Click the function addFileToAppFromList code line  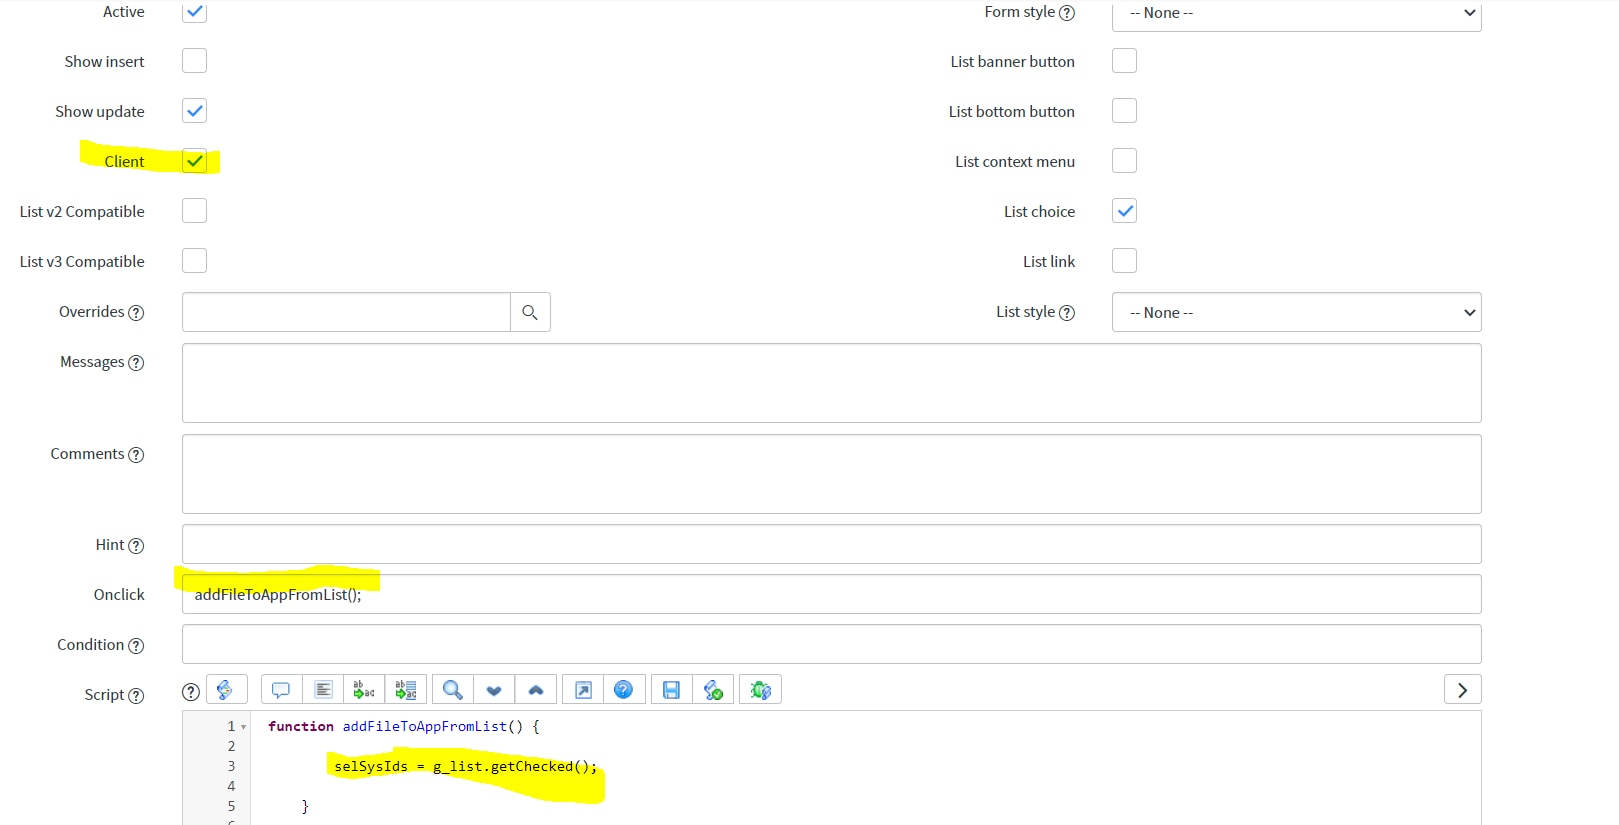coord(404,727)
